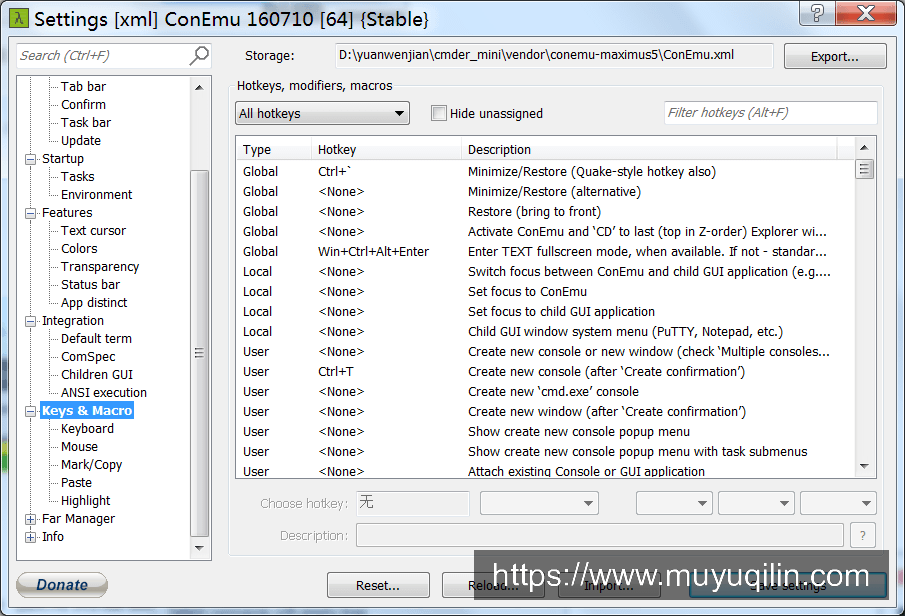Open the Highlight settings page

(x=85, y=501)
